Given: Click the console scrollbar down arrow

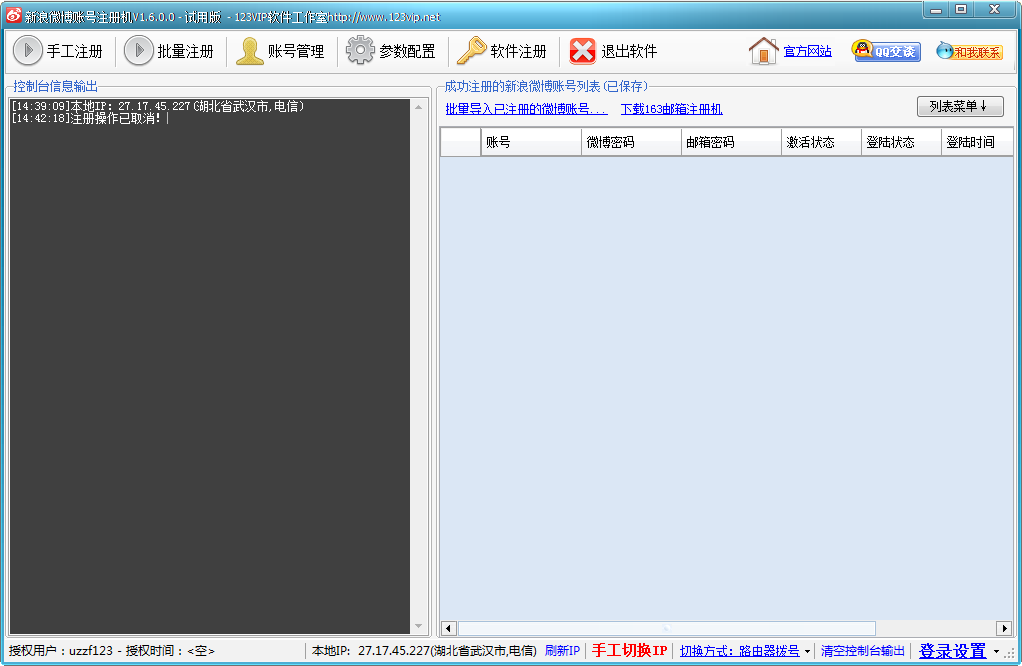Looking at the screenshot, I should tap(418, 626).
